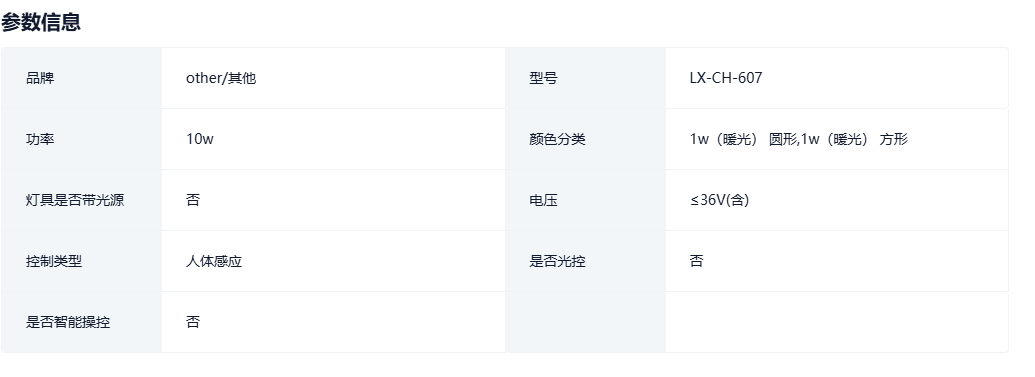Click the 否 value beside 是否智能操控
Viewport: 1035px width, 377px height.
(x=193, y=322)
